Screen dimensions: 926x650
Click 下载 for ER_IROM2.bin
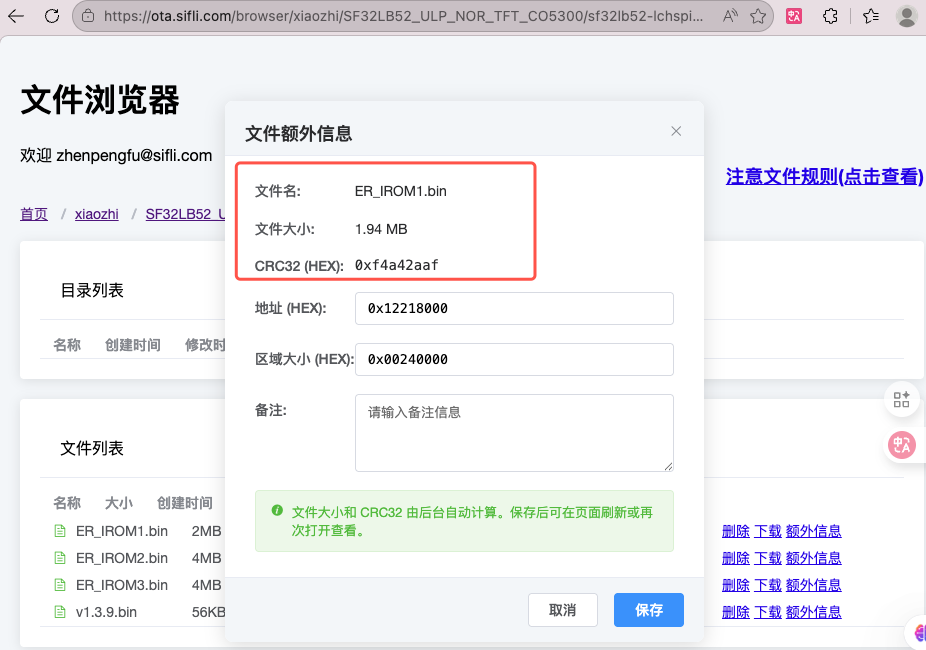[768, 558]
